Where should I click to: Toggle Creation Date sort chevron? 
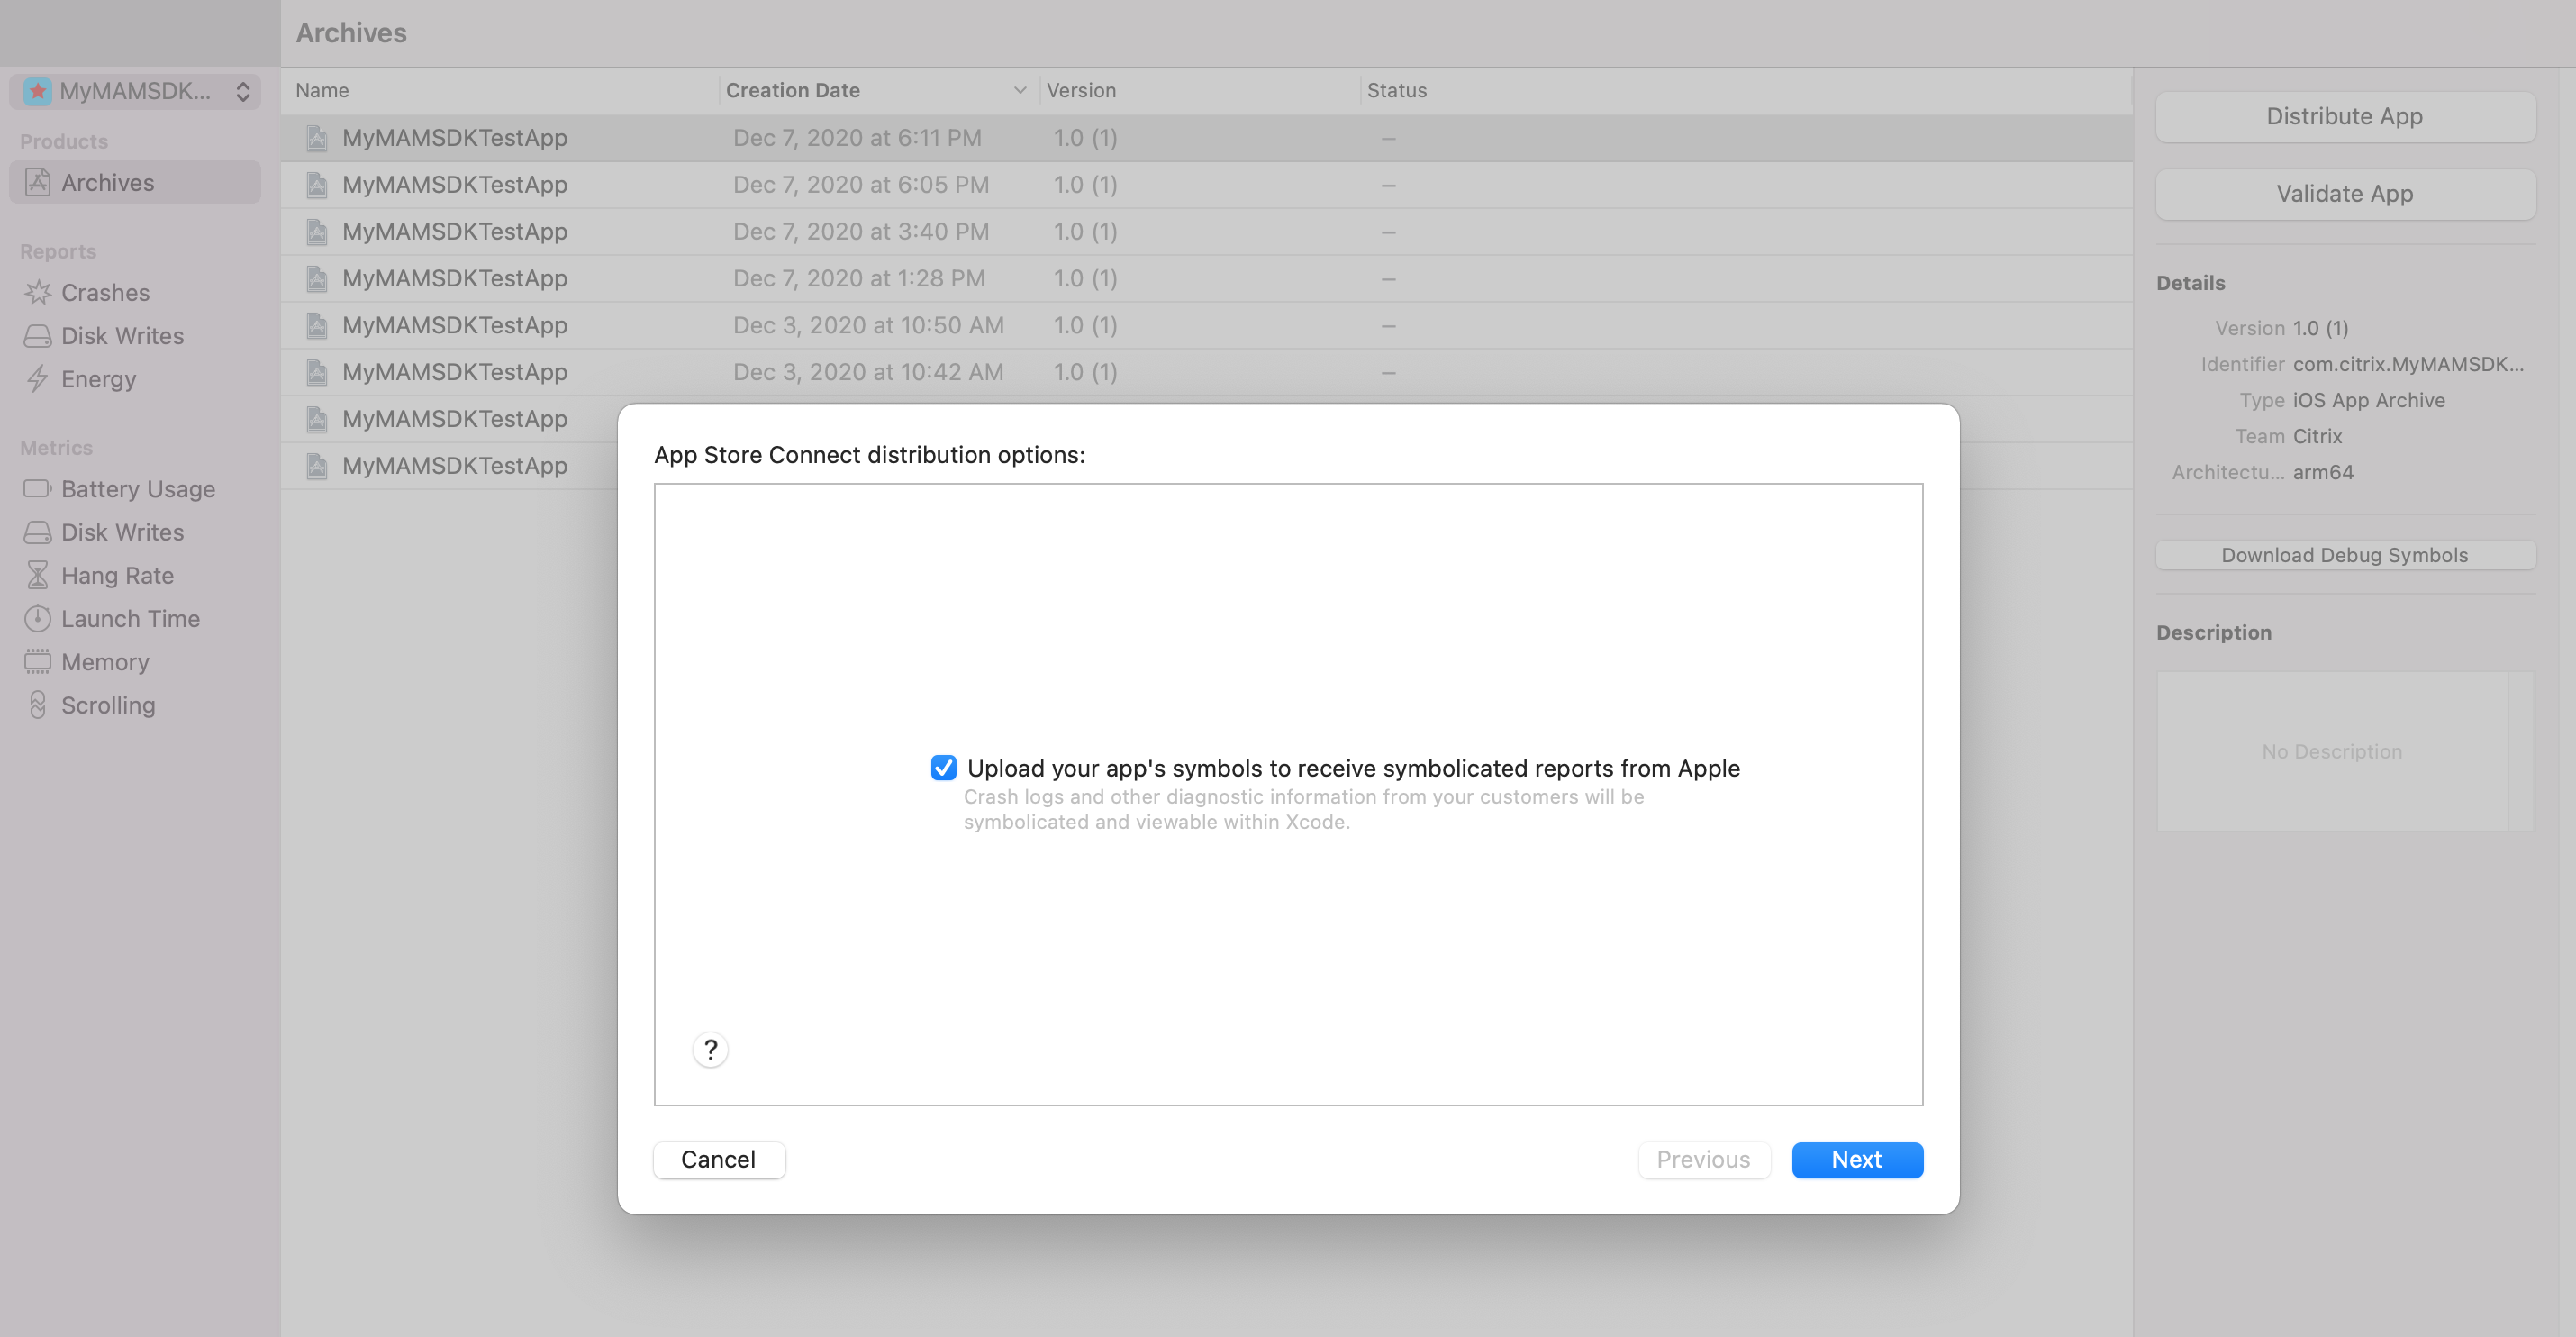pyautogui.click(x=1019, y=90)
